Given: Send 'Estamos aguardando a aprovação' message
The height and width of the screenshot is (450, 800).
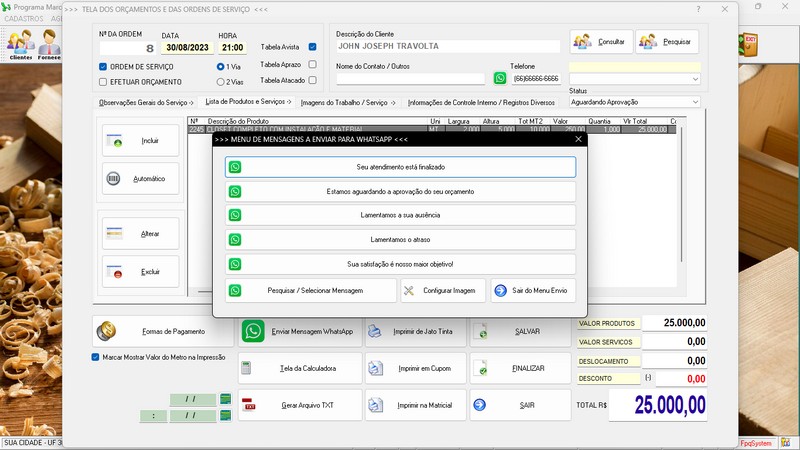Looking at the screenshot, I should coord(401,191).
